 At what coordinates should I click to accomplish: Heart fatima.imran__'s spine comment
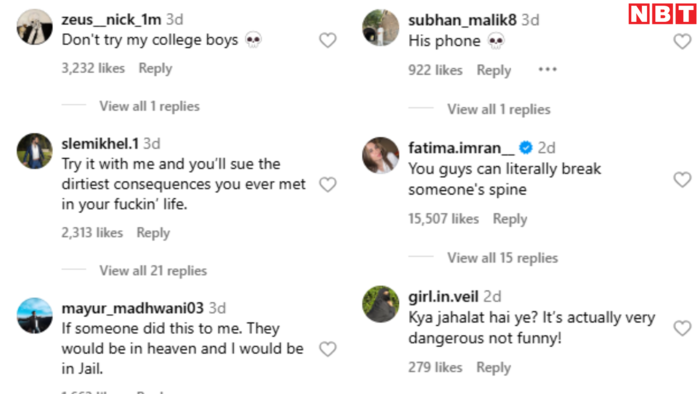pos(682,180)
